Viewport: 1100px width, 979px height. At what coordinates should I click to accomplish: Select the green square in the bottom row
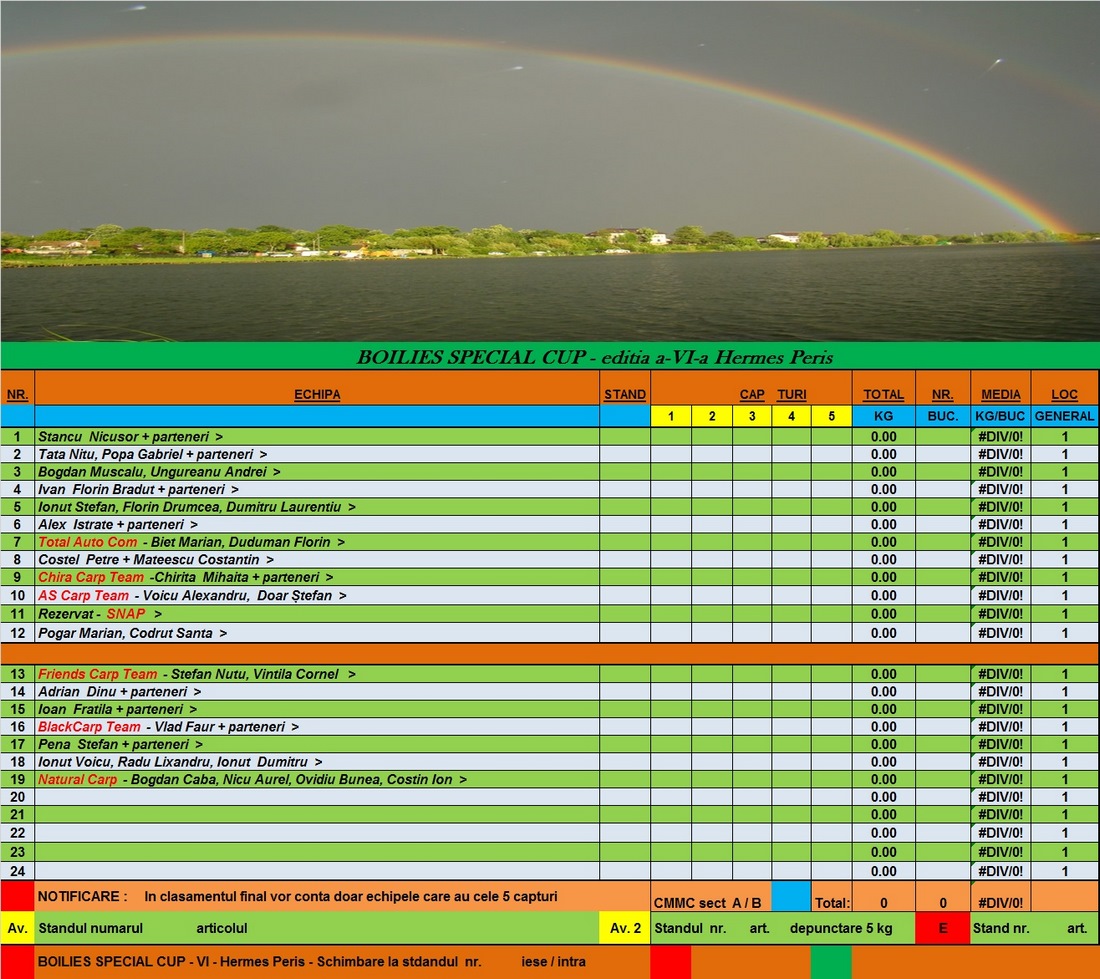click(x=830, y=962)
